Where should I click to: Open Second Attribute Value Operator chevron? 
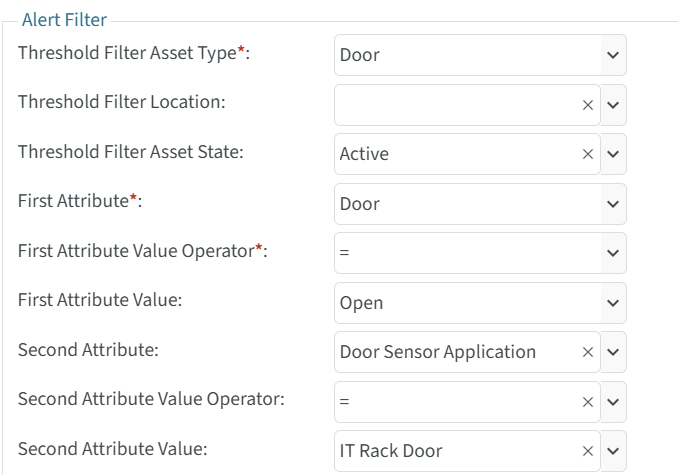click(x=614, y=401)
